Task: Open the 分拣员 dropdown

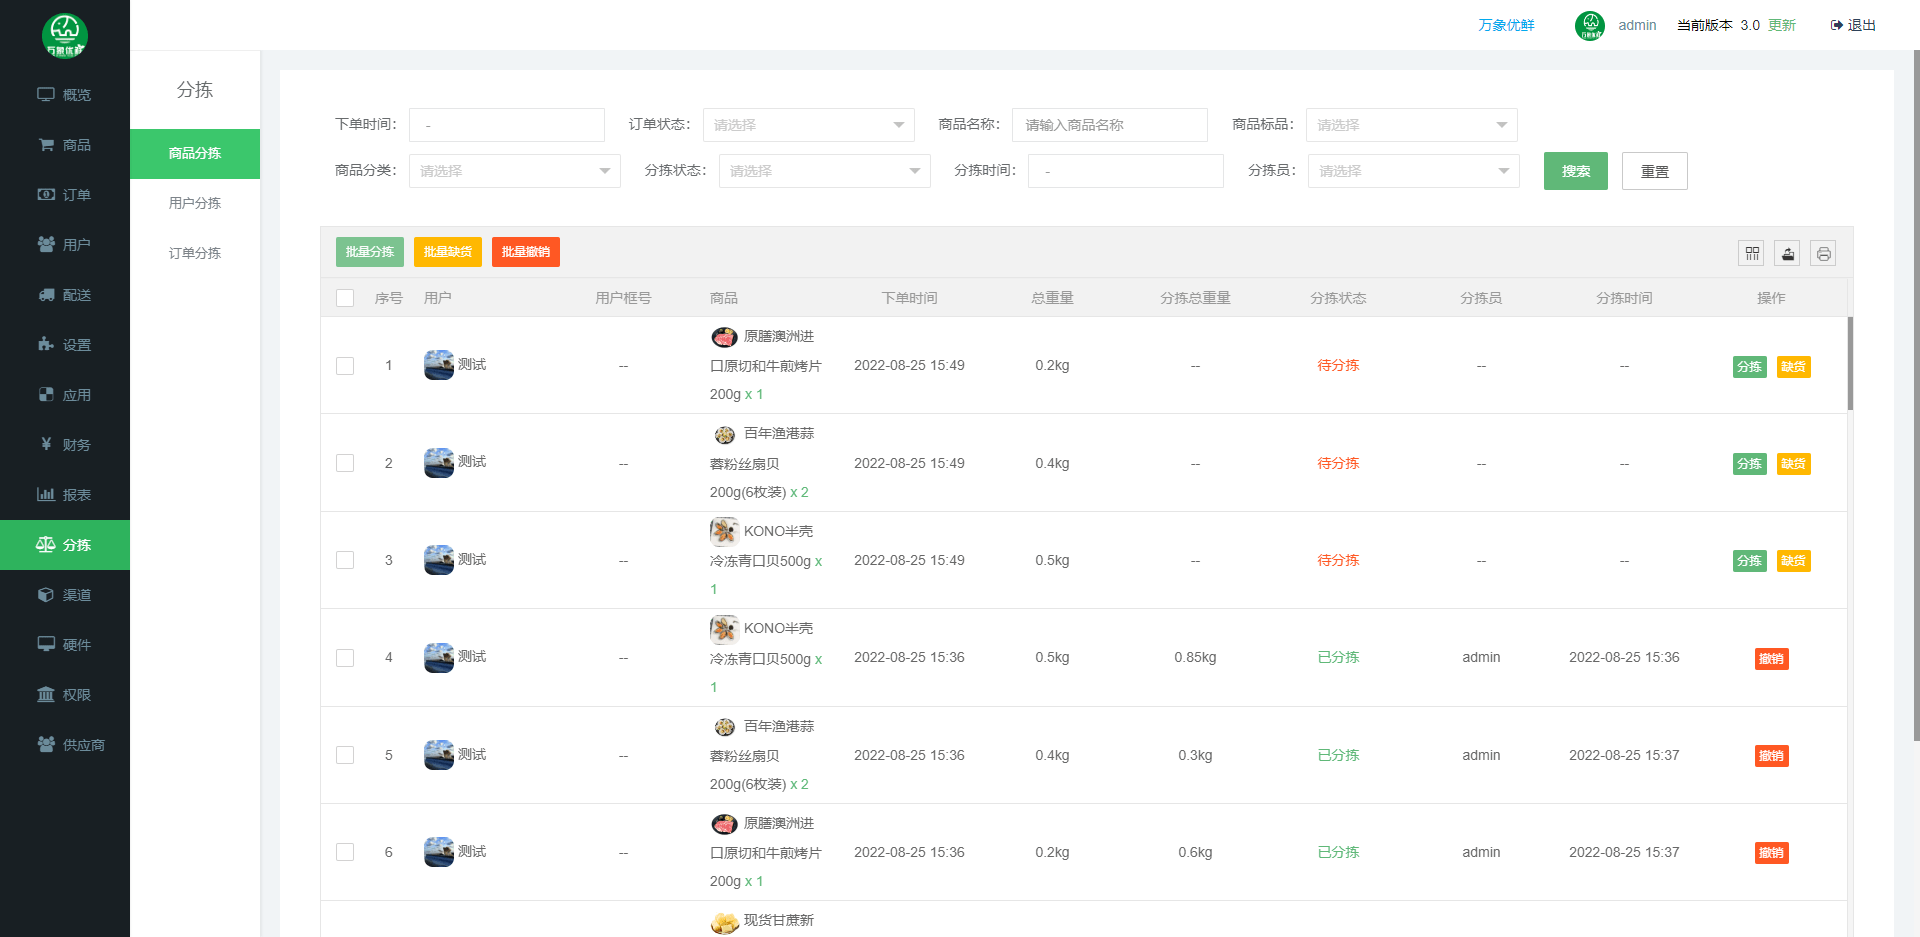Action: tap(1413, 171)
